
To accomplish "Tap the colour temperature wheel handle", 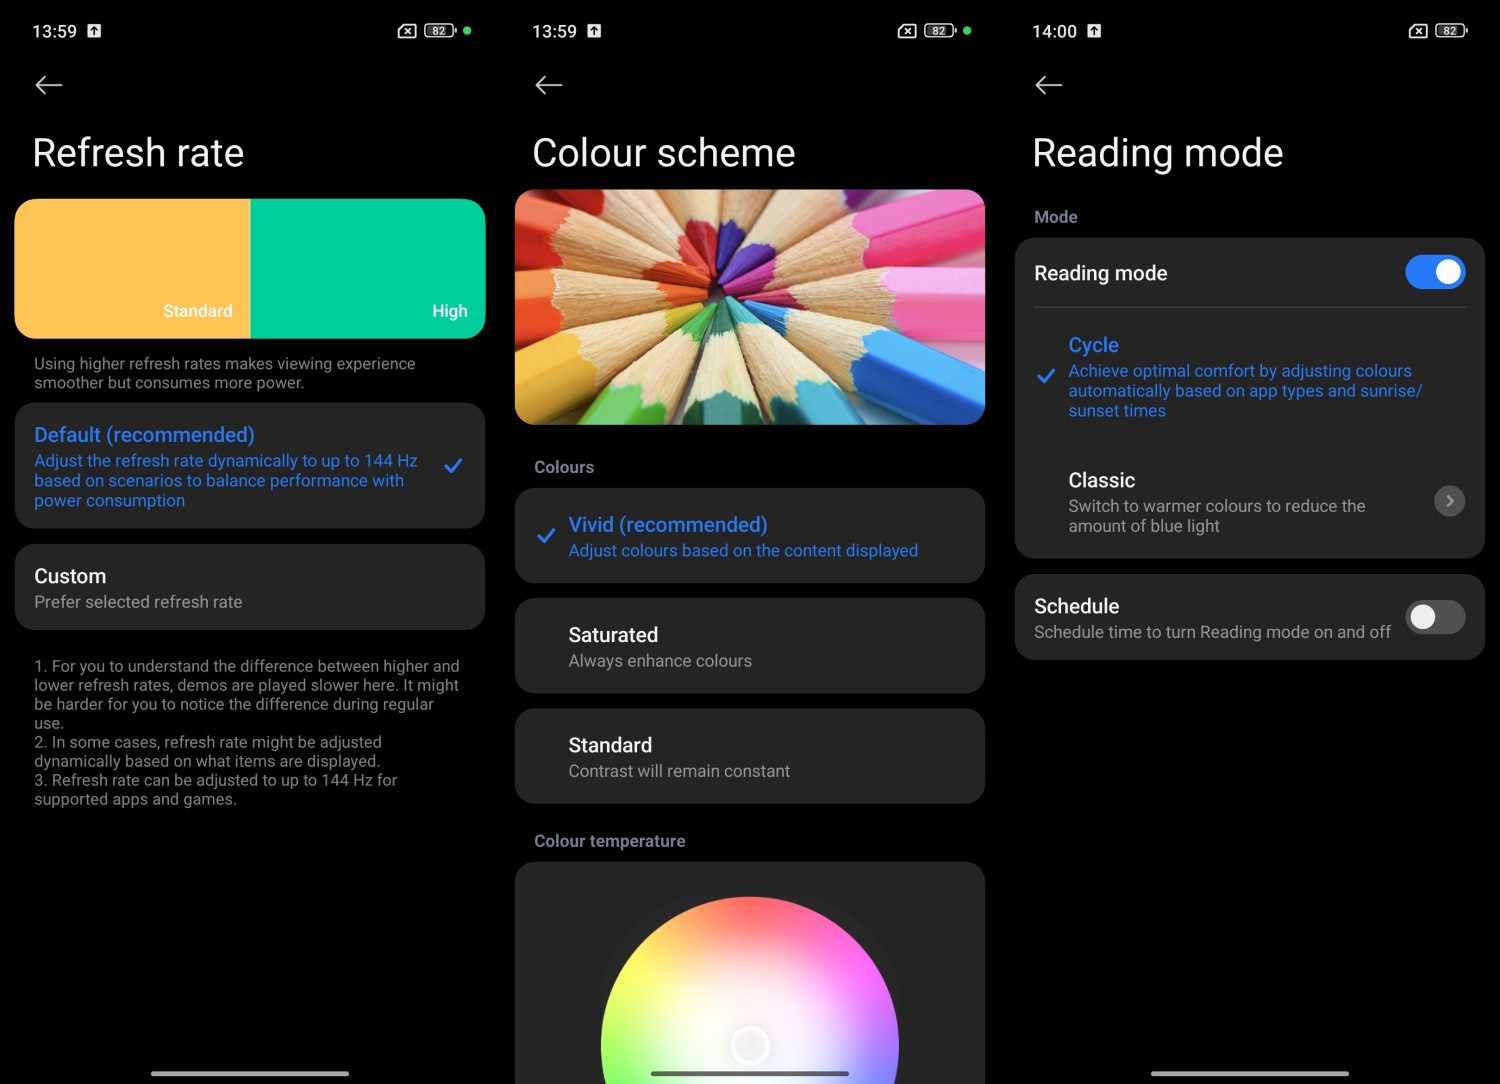I will (x=750, y=1045).
